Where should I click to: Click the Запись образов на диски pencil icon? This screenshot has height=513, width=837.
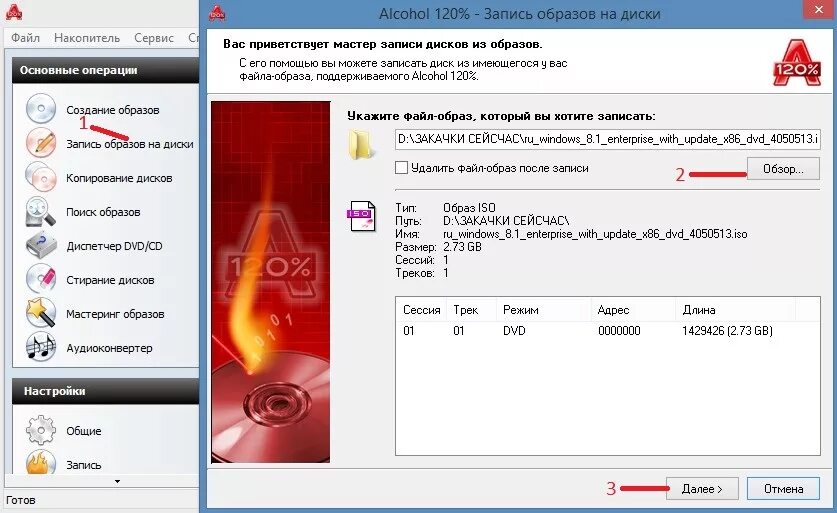[41, 143]
